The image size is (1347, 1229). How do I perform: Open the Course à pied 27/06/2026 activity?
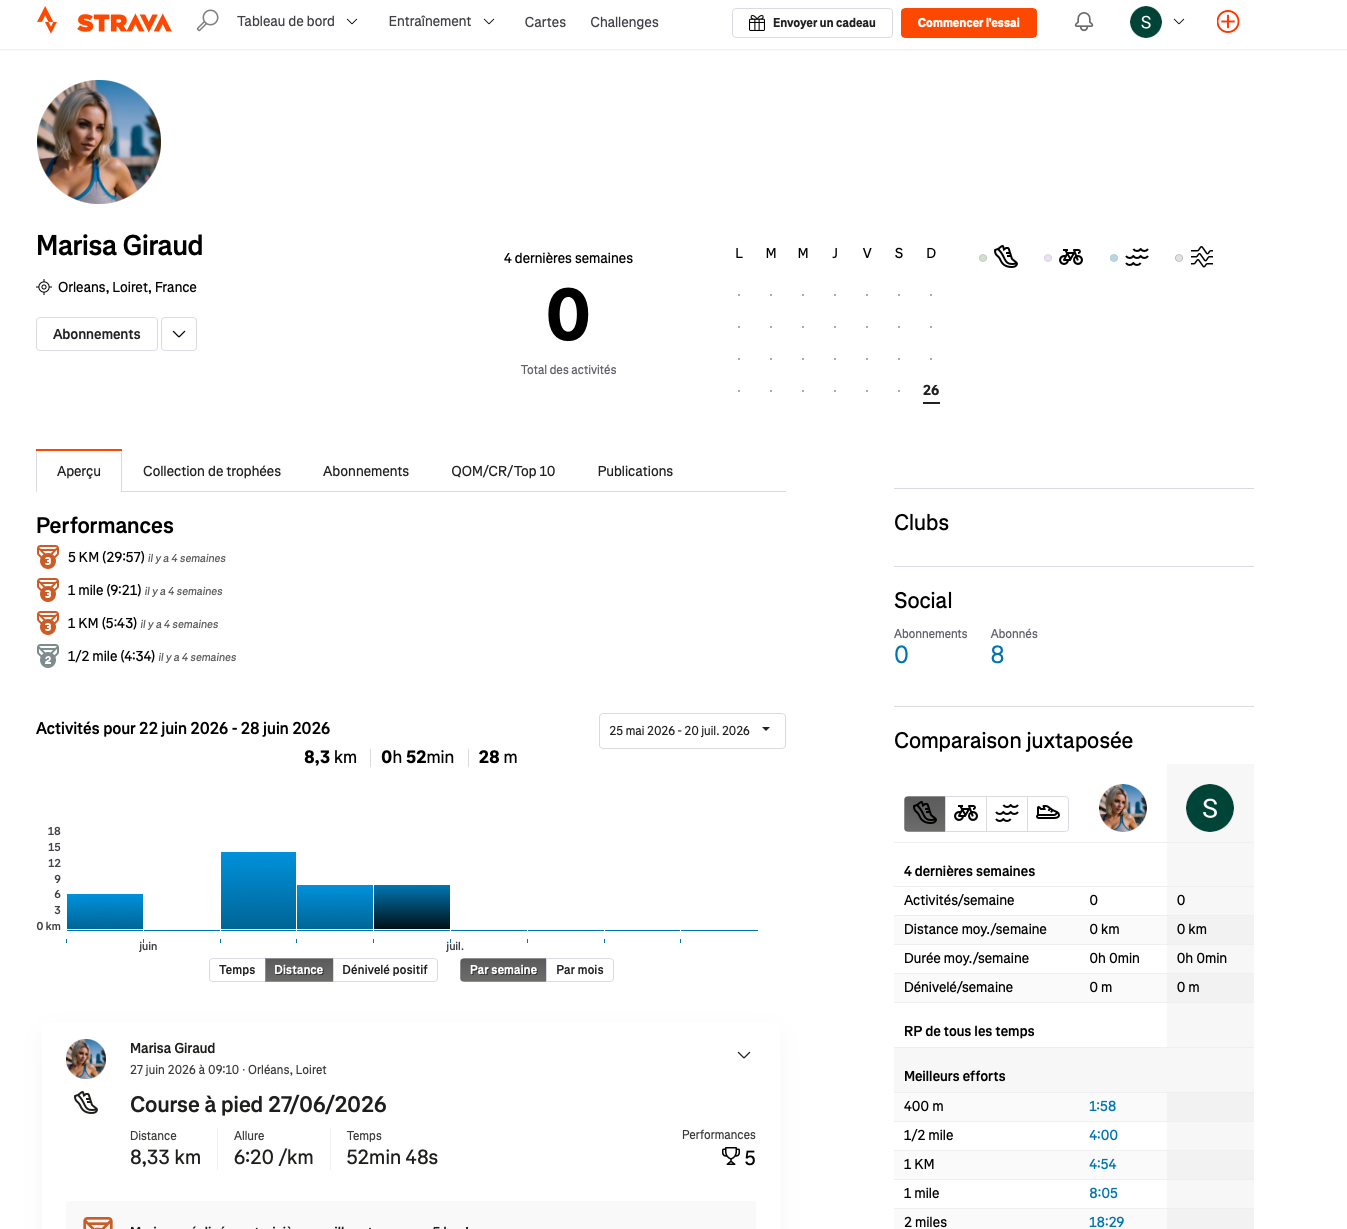tap(258, 1104)
